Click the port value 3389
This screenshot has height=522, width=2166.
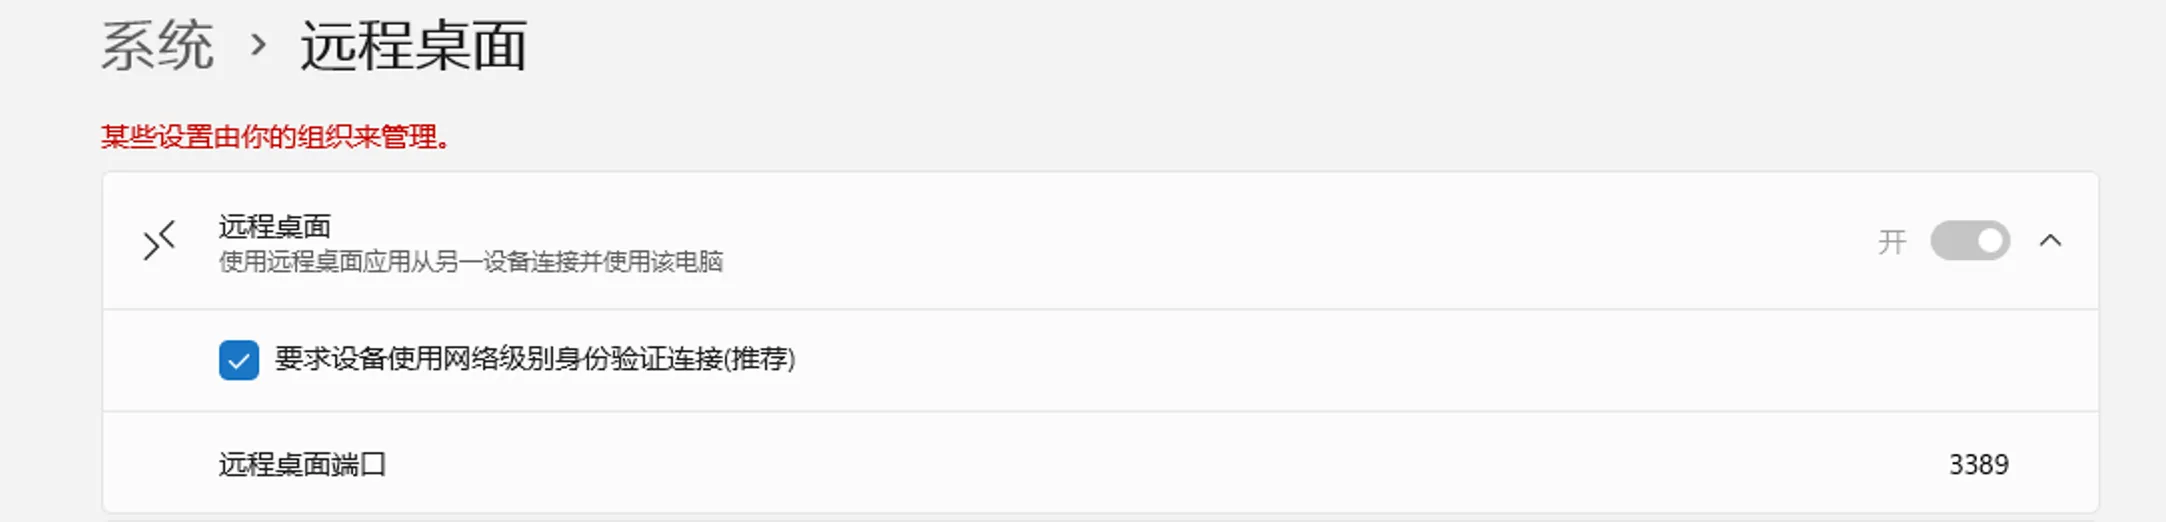[x=1978, y=464]
